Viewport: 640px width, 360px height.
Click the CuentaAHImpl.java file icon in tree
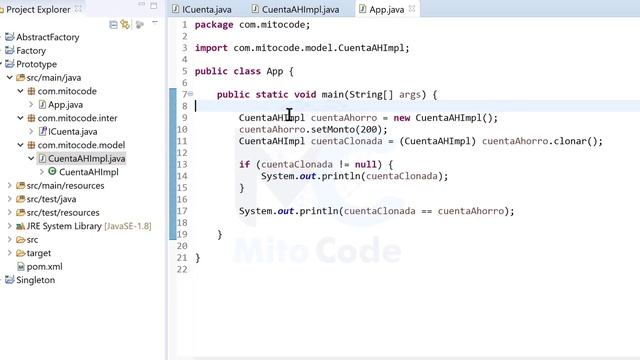pyautogui.click(x=42, y=158)
